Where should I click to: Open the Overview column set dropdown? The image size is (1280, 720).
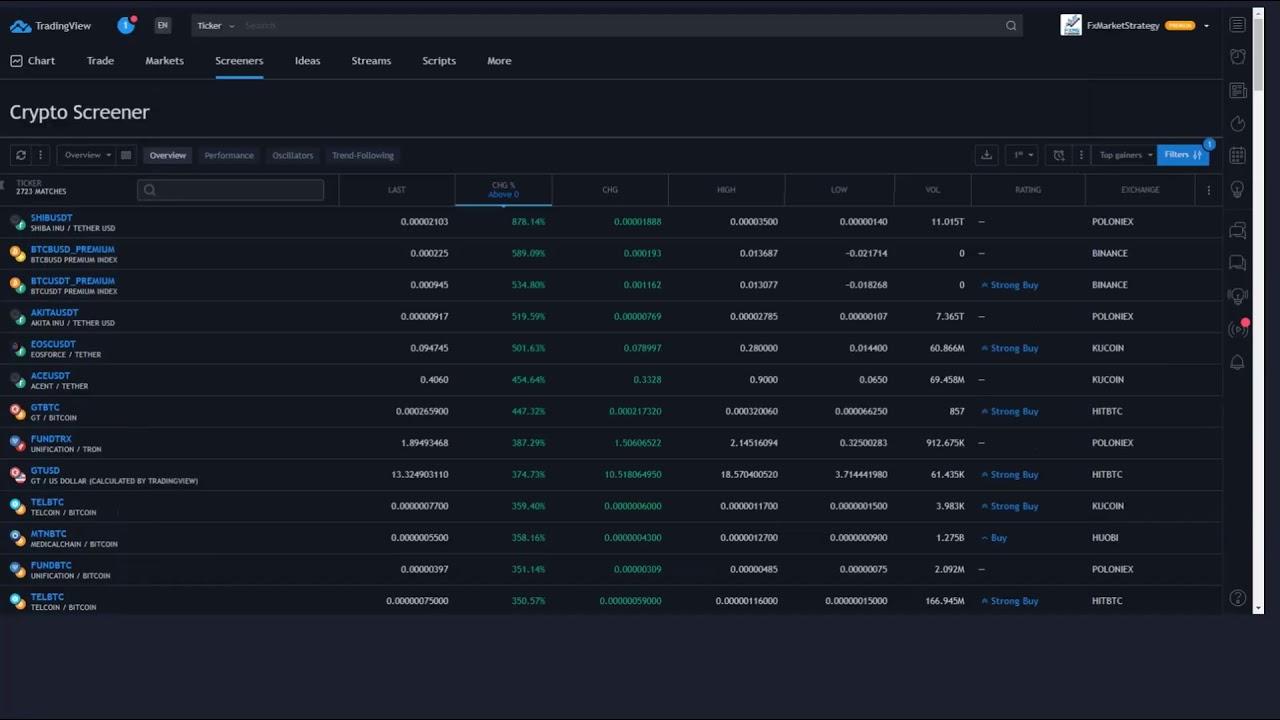pos(87,155)
